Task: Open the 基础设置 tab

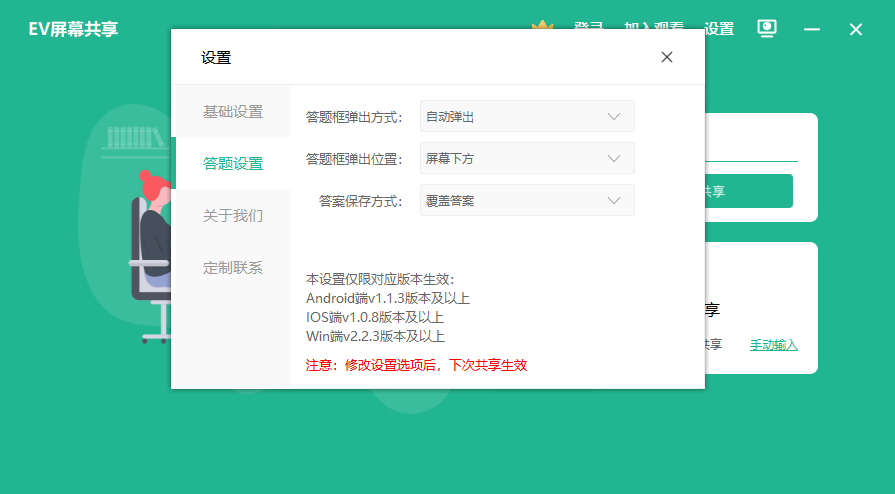Action: coord(231,111)
